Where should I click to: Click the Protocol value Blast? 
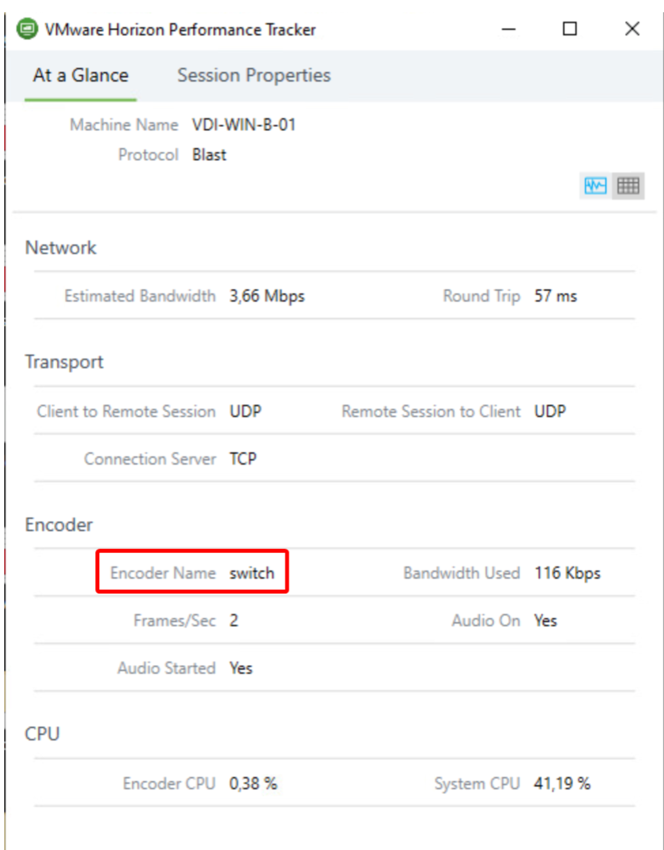(209, 155)
